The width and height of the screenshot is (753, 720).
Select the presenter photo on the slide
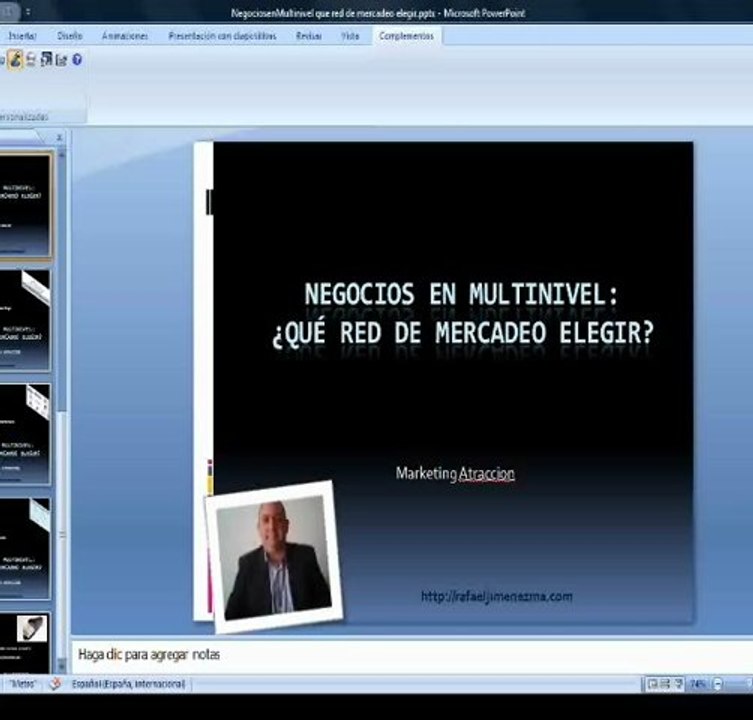point(274,557)
